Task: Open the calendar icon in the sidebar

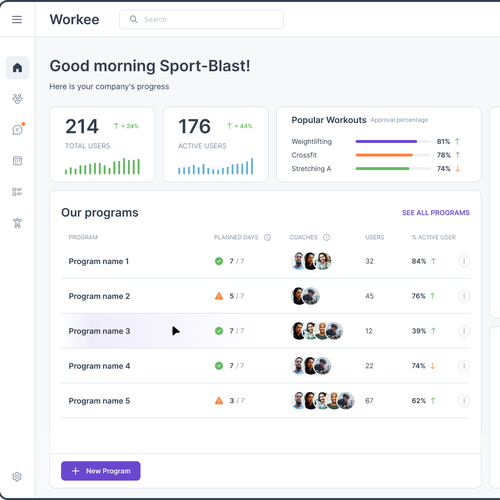Action: 17,161
